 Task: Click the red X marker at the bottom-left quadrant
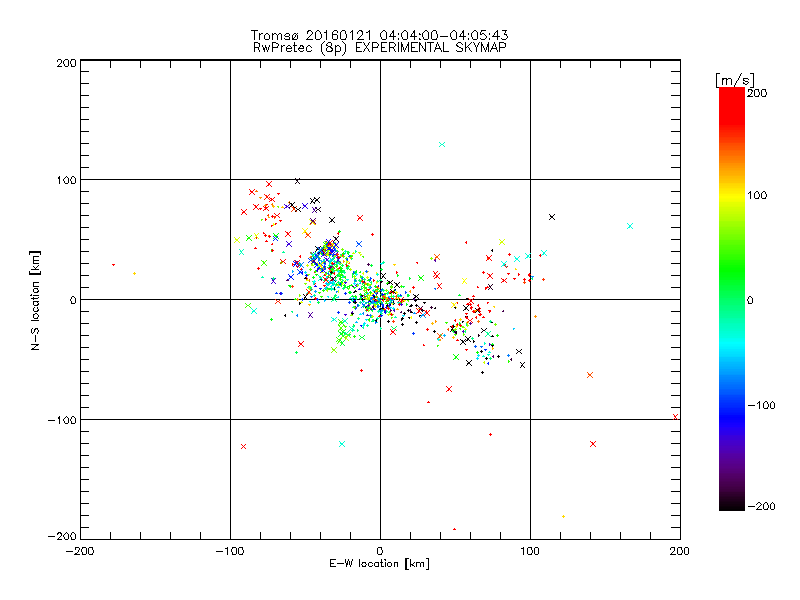tap(243, 446)
